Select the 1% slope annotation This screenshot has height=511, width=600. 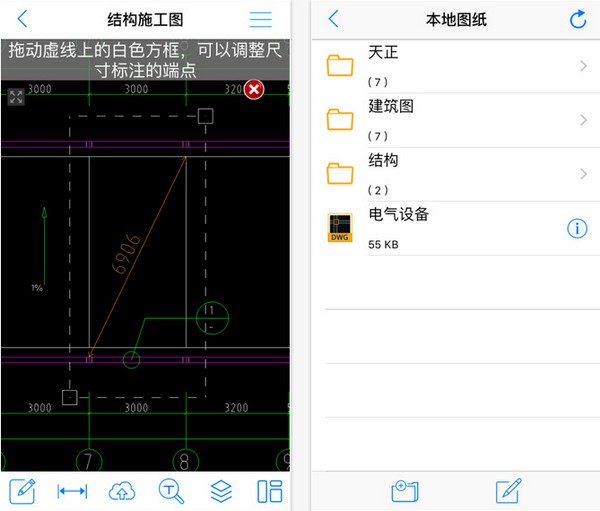click(x=37, y=288)
